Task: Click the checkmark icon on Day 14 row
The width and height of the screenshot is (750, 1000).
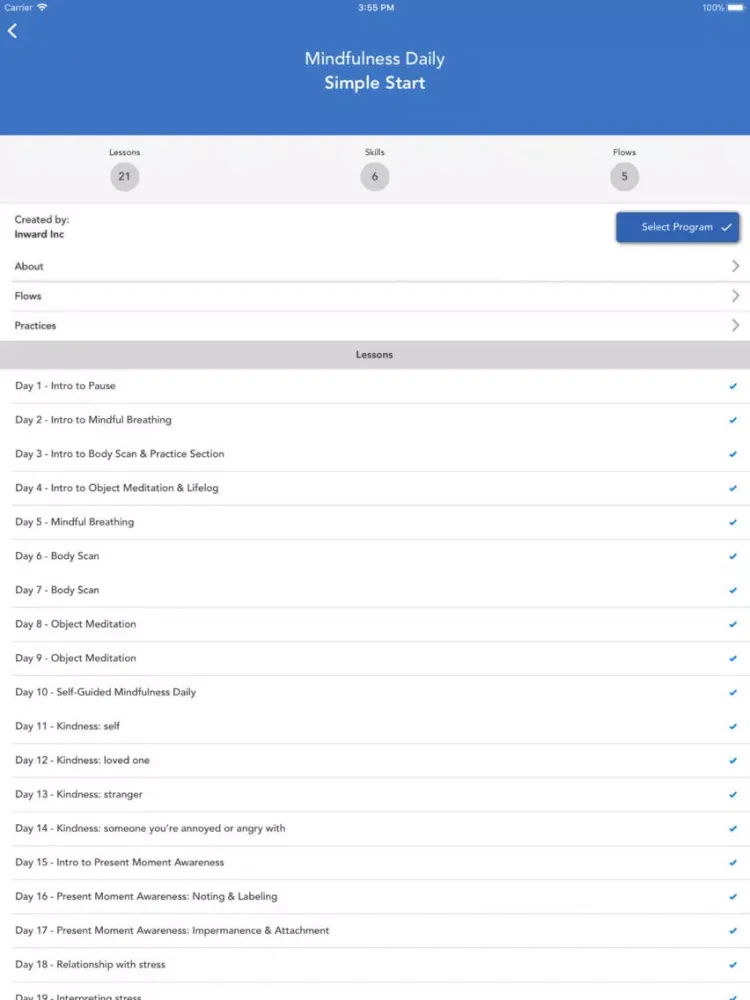Action: click(x=733, y=828)
